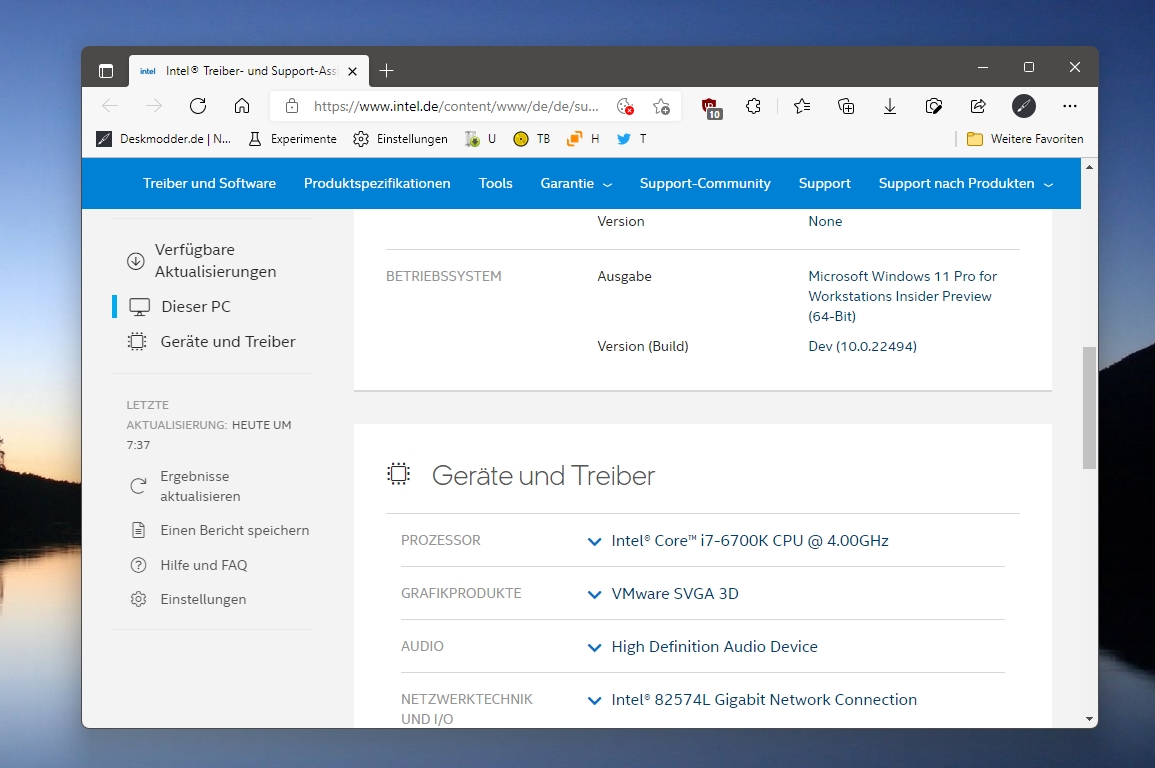The height and width of the screenshot is (768, 1155).
Task: Select Treiber und Software in navigation
Action: (x=209, y=183)
